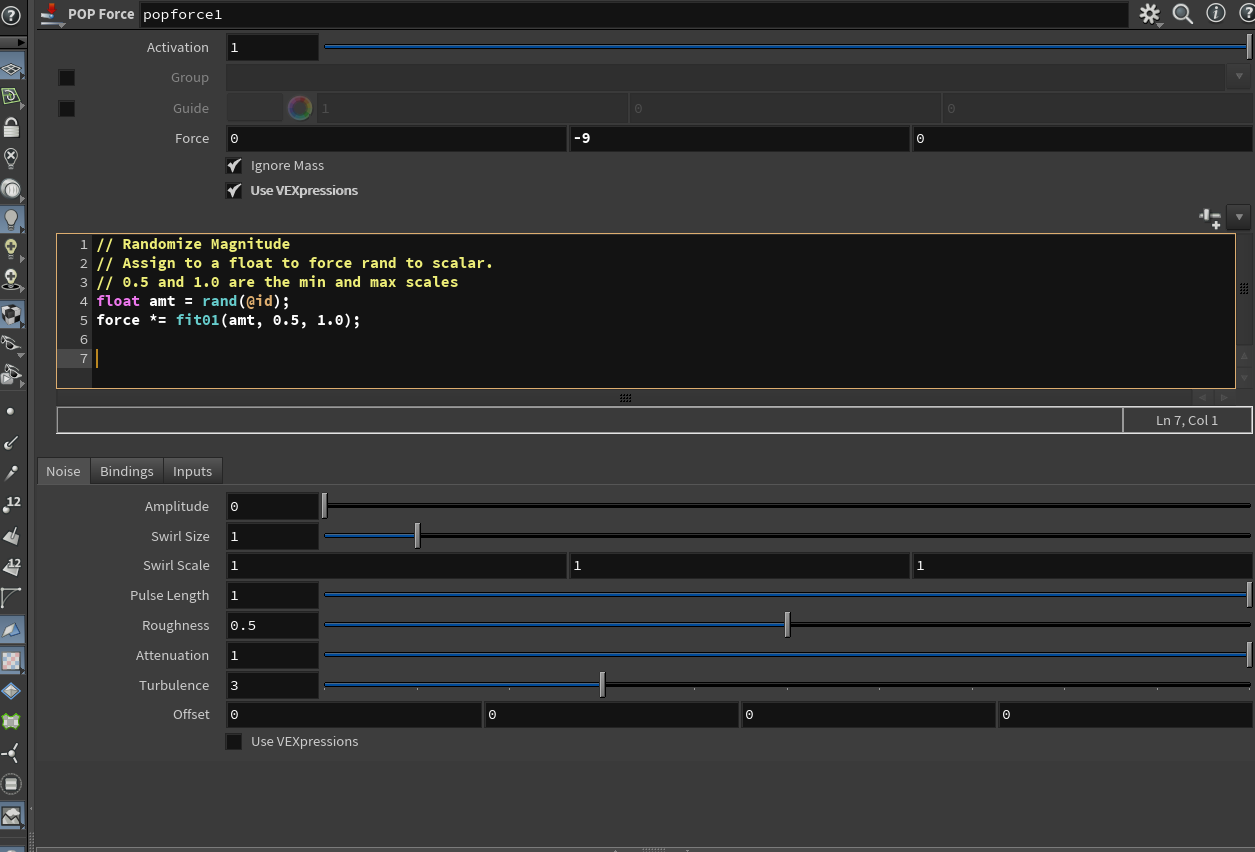Click the Roughness slider handle
The width and height of the screenshot is (1255, 852).
(x=787, y=625)
